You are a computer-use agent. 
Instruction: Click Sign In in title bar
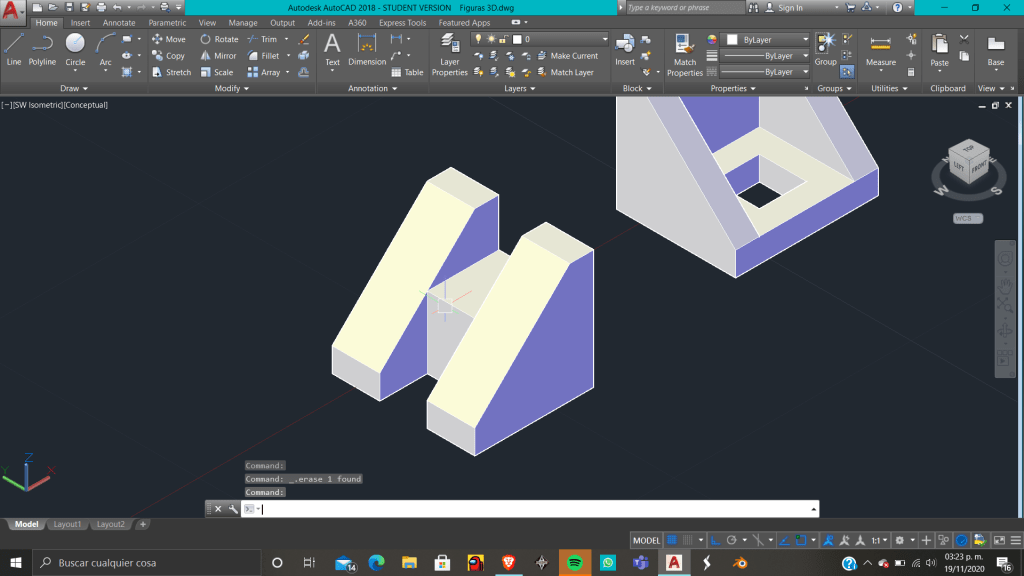789,7
